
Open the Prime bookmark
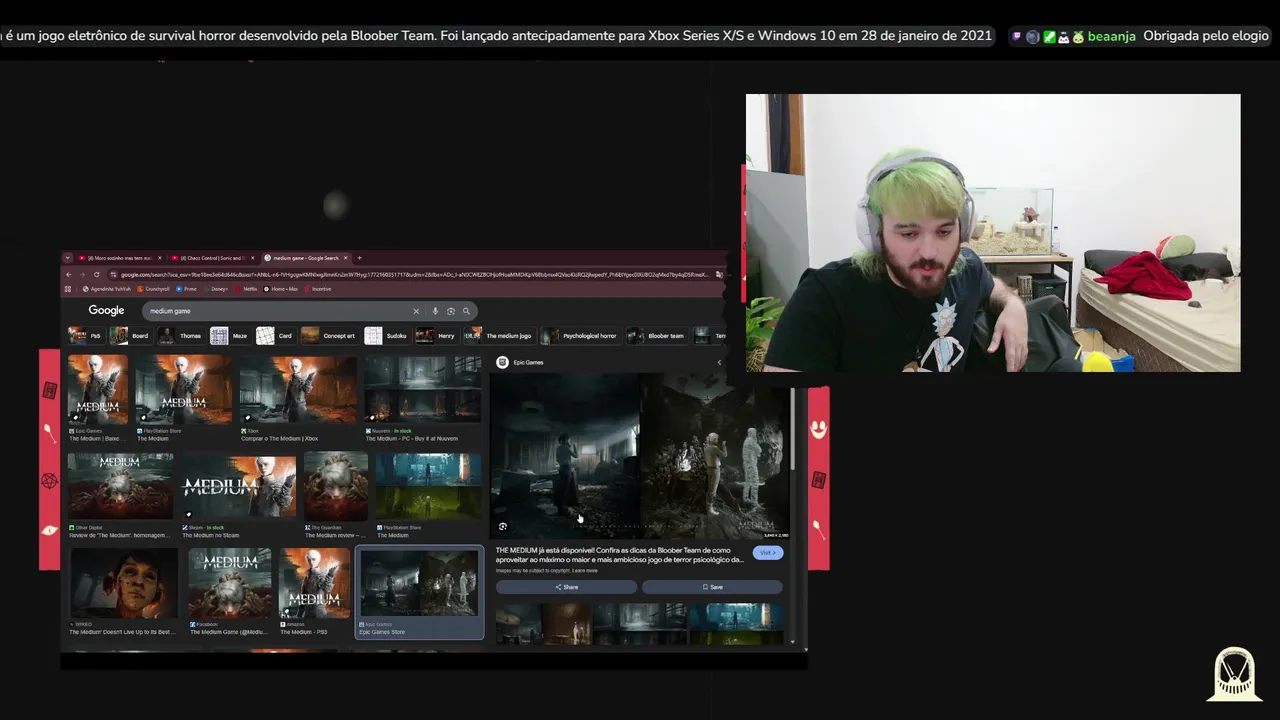tap(186, 289)
